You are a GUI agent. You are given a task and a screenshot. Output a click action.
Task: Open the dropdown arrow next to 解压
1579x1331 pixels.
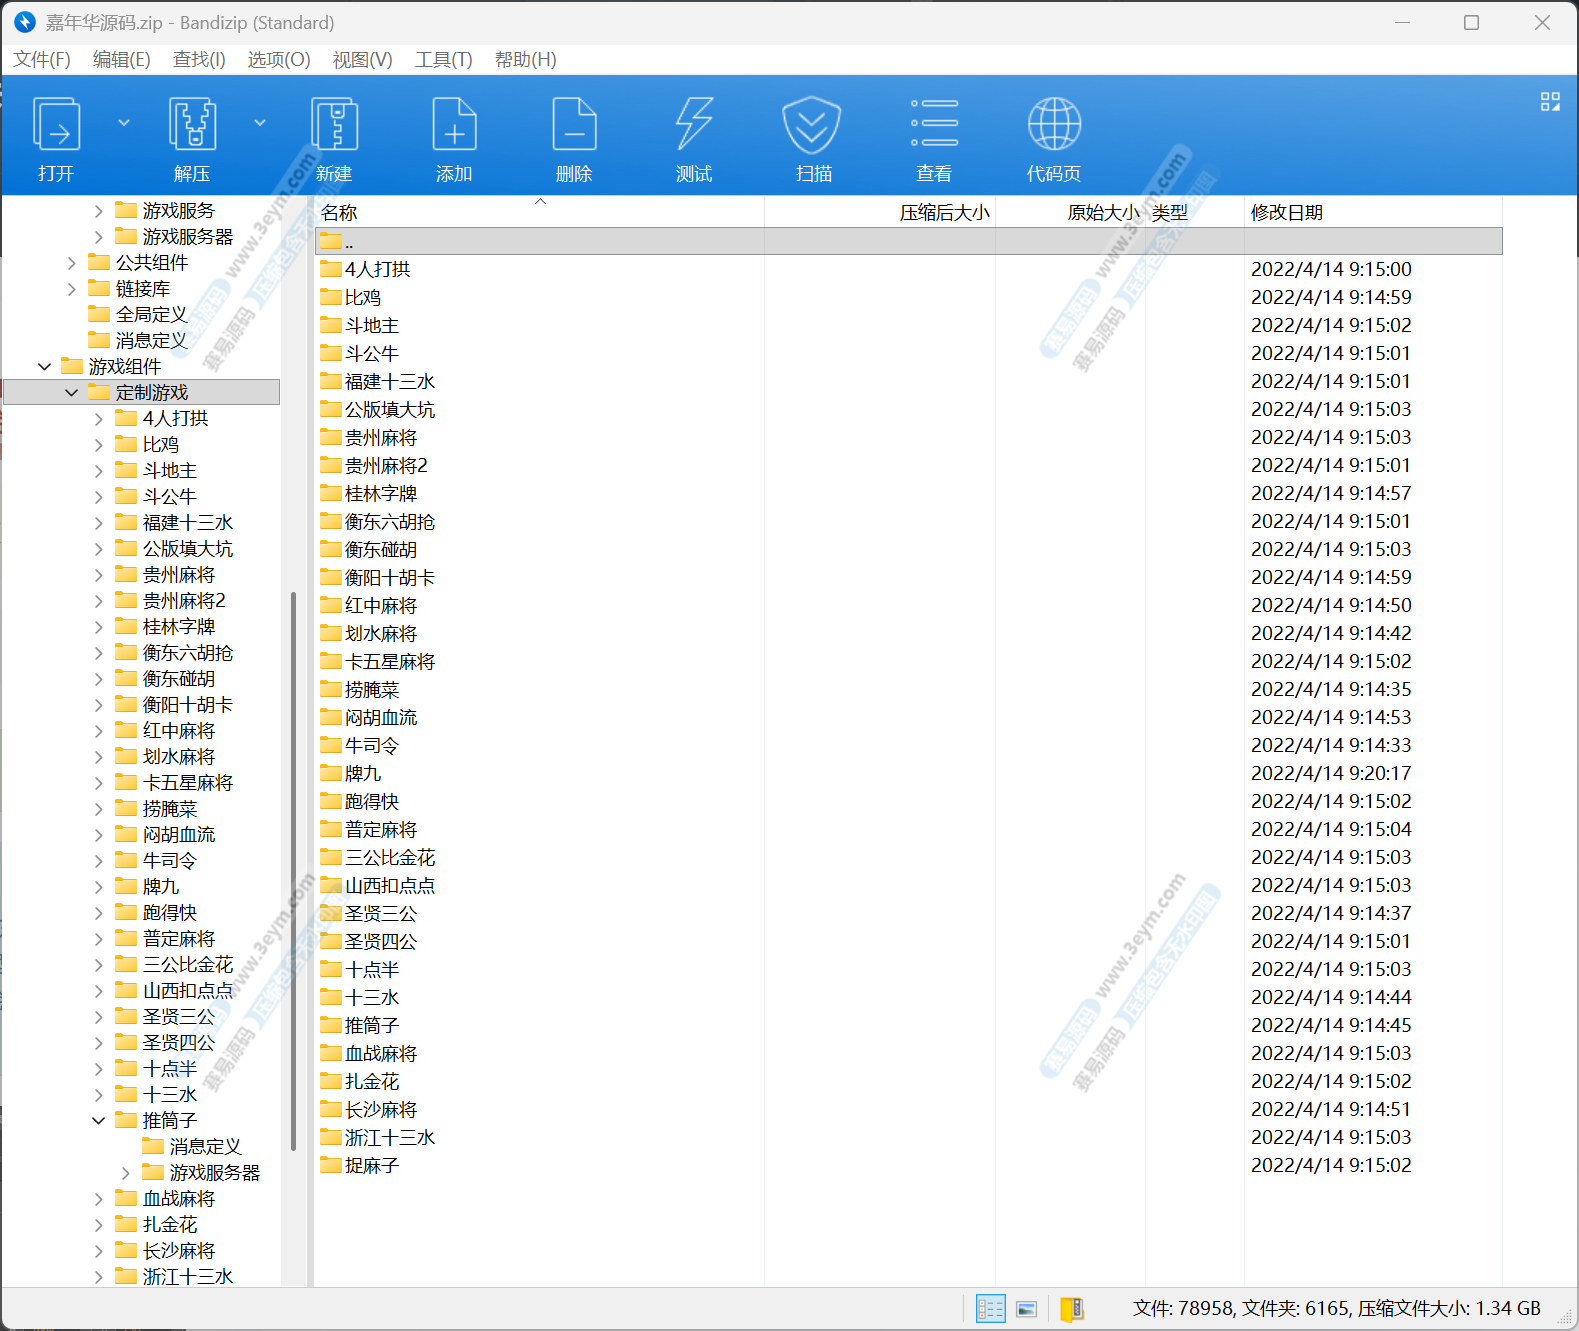(260, 123)
